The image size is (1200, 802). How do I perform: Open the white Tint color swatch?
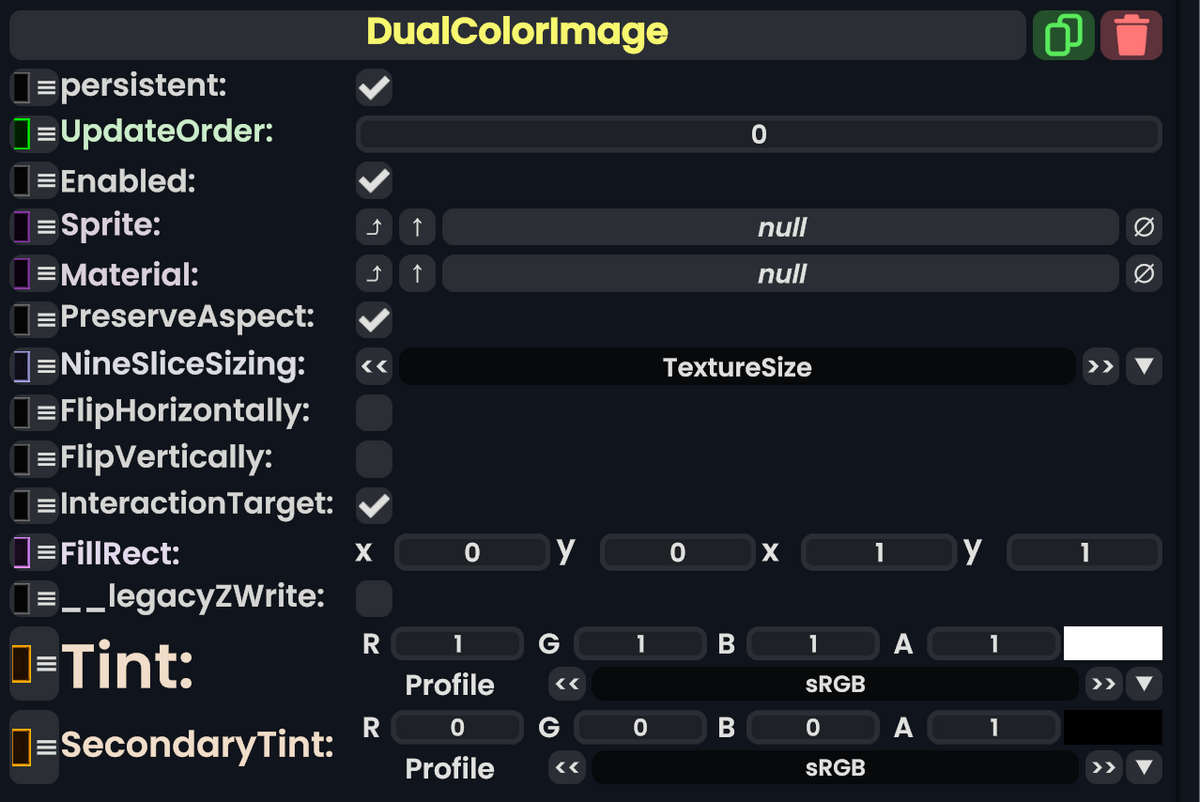click(1113, 643)
